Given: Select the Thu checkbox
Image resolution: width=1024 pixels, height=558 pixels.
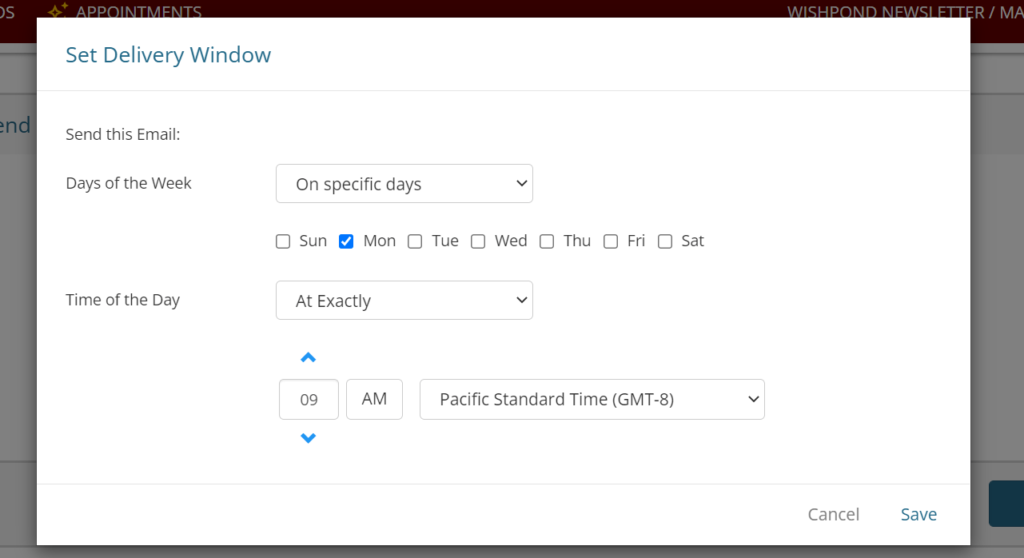Looking at the screenshot, I should (547, 242).
